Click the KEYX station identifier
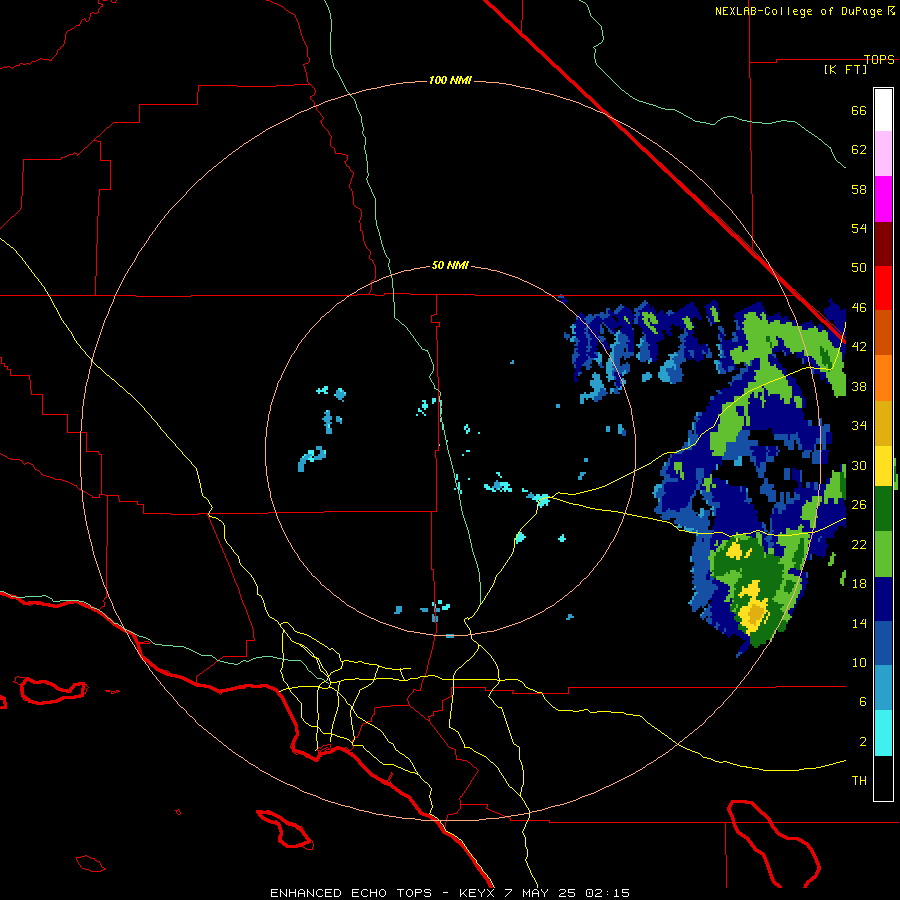 (476, 893)
